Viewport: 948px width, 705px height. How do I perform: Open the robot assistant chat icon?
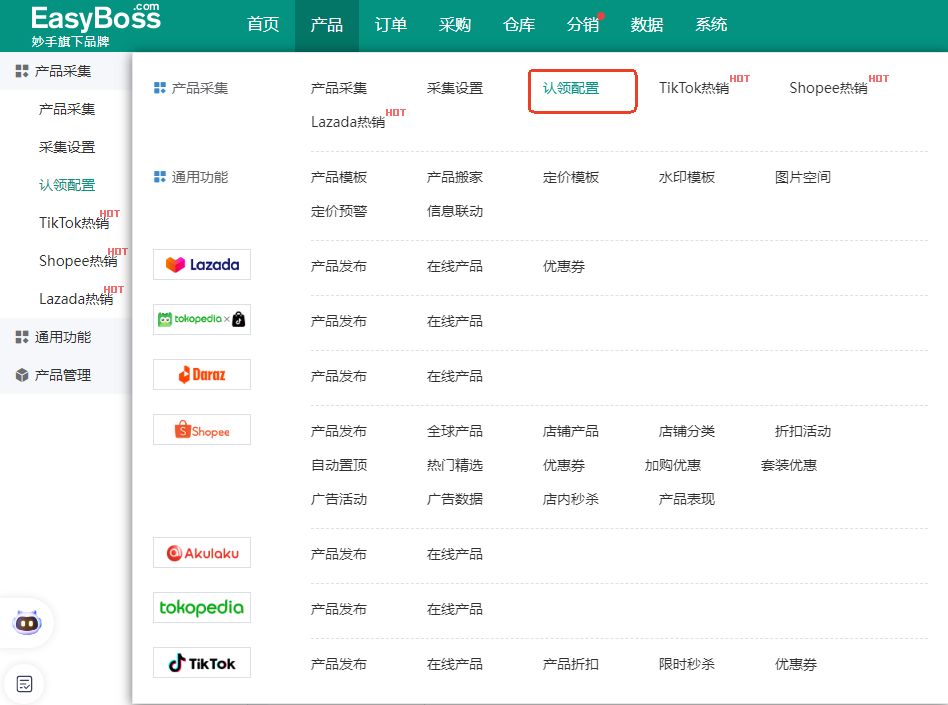tap(27, 623)
